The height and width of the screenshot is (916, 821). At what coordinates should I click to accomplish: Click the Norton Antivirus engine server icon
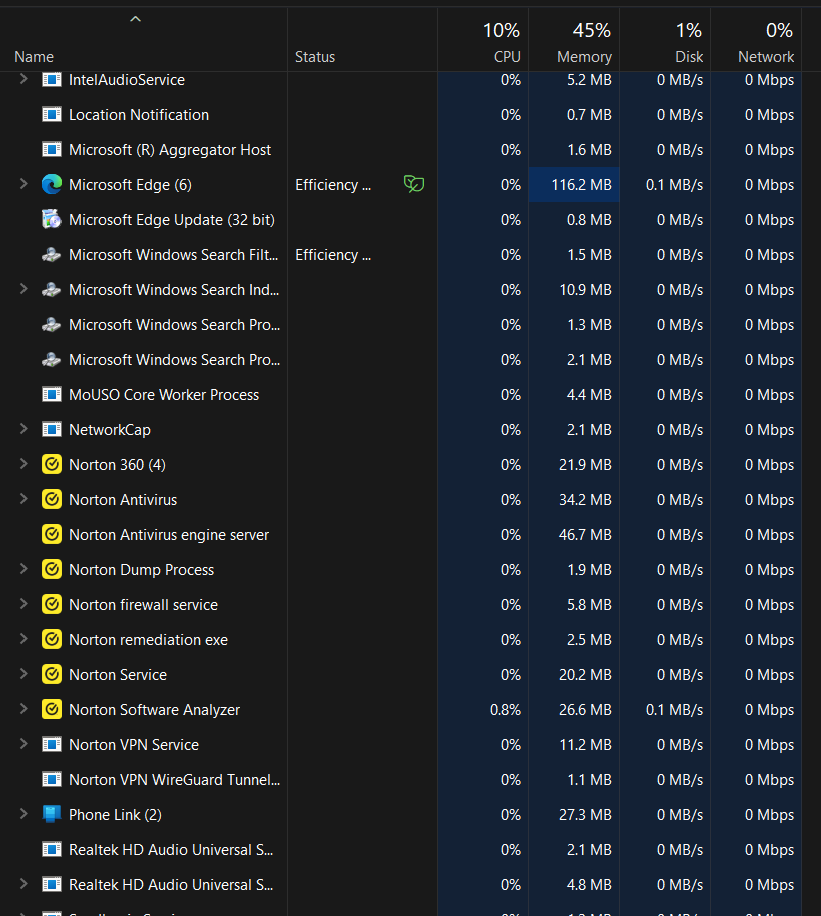coord(52,535)
